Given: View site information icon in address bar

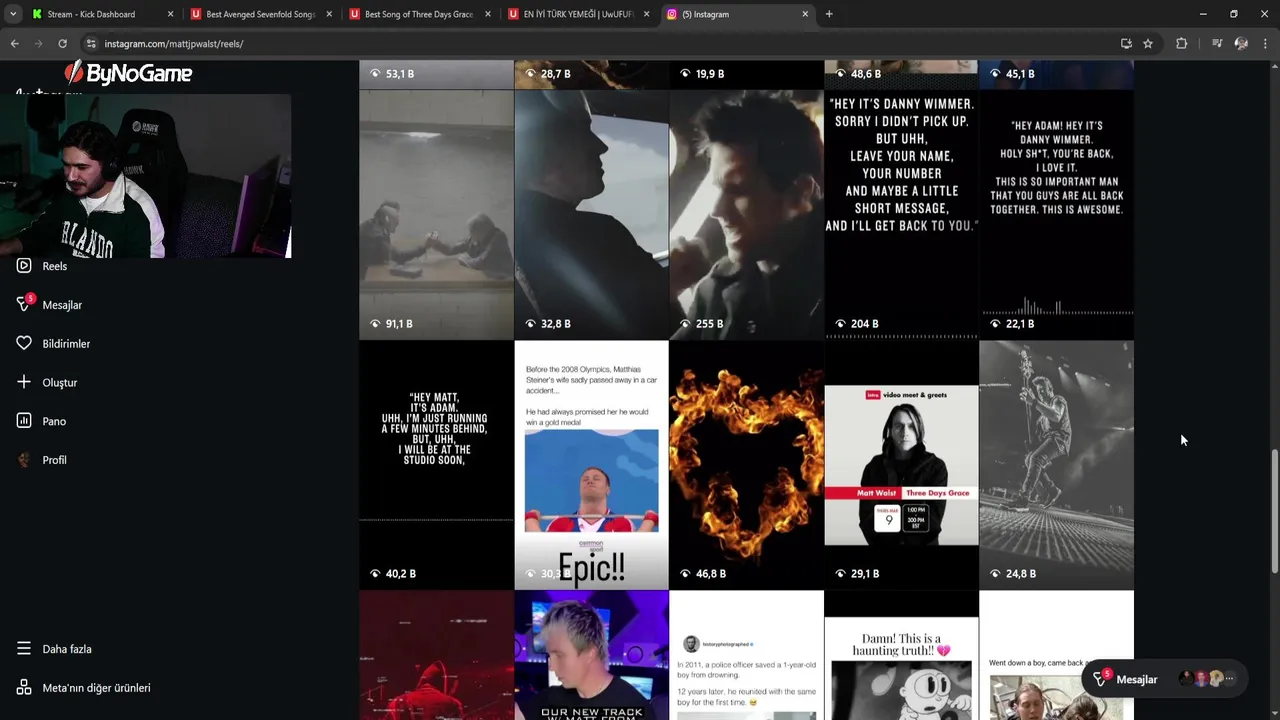Looking at the screenshot, I should [91, 44].
